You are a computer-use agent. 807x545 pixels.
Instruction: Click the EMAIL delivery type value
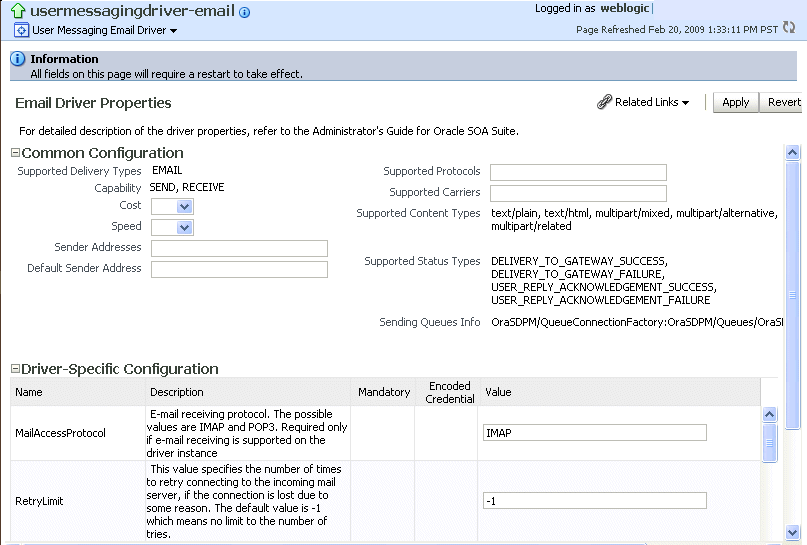point(167,170)
